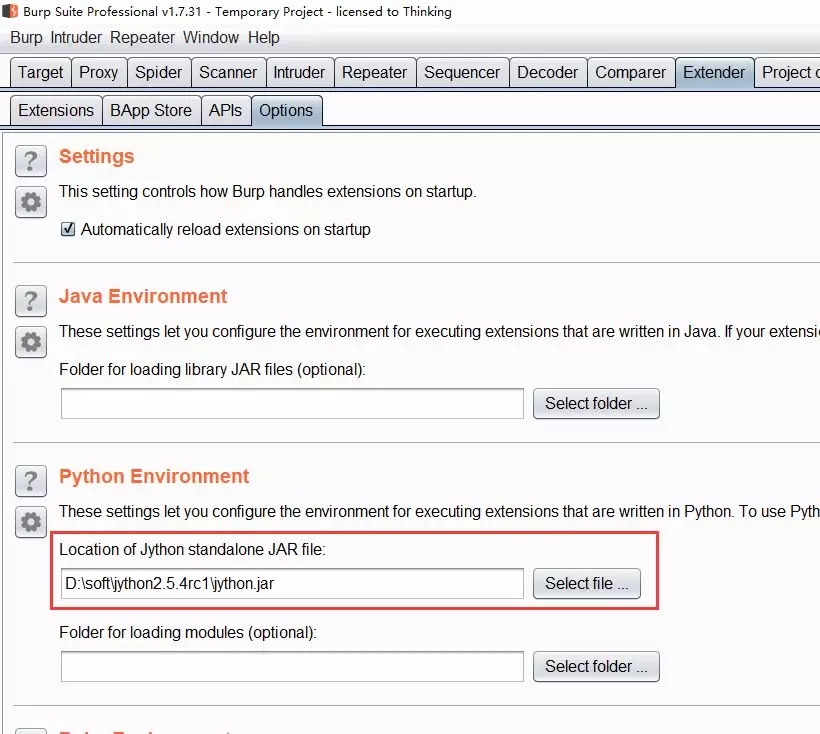Viewport: 820px width, 734px height.
Task: Switch to the Intruder tool tab
Action: coord(299,72)
